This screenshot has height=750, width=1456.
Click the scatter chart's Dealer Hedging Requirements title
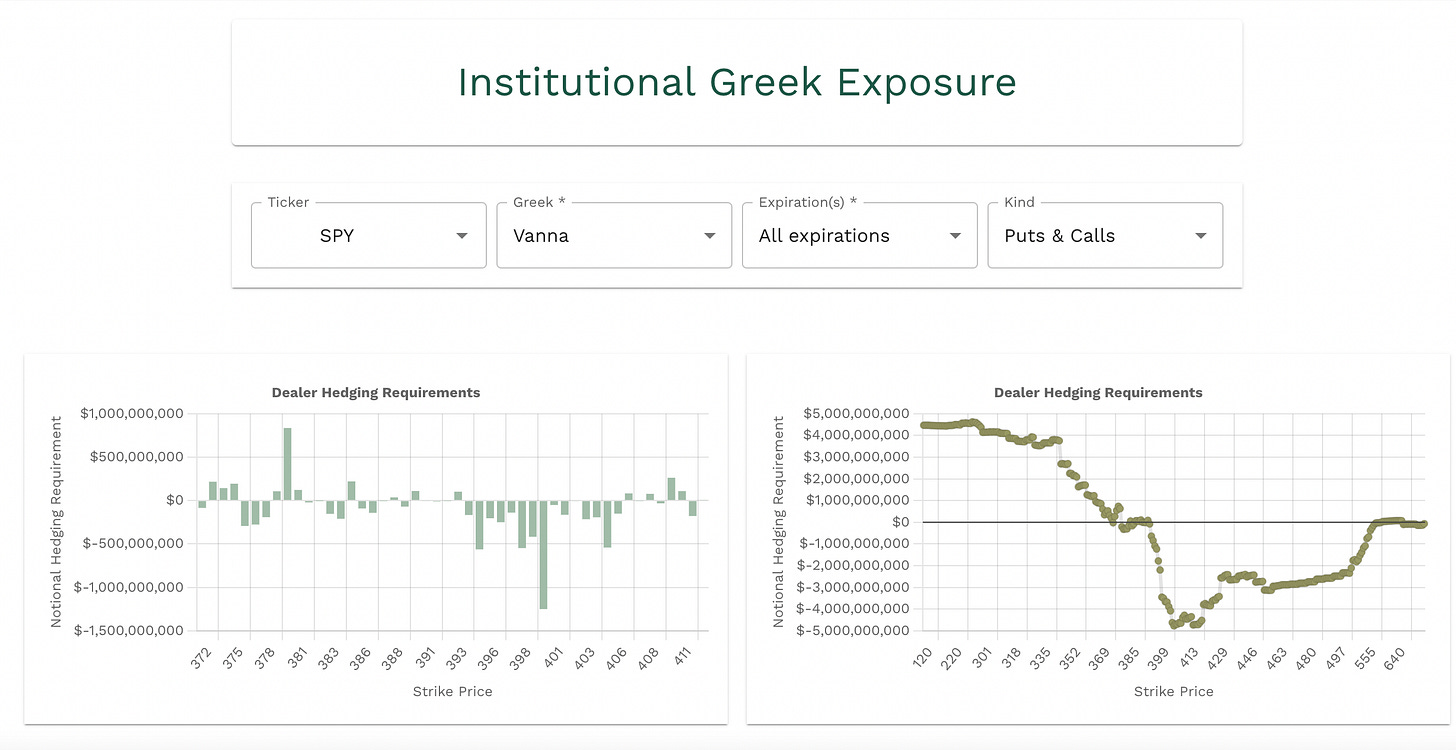[1098, 393]
